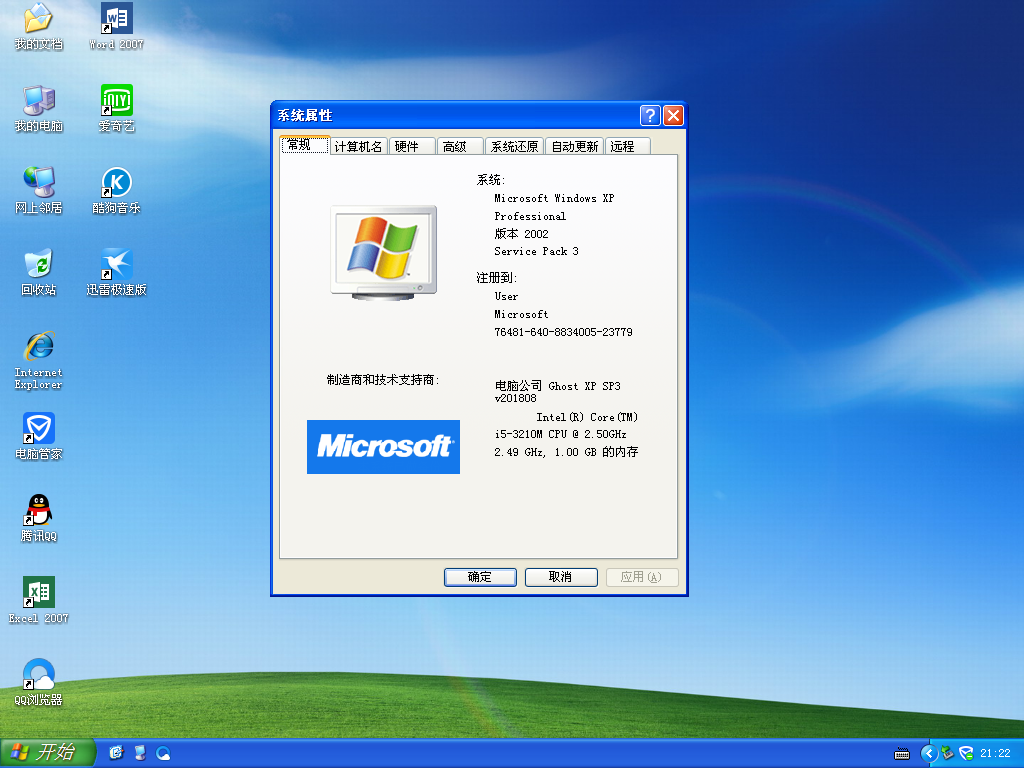Open the 我的文档 desktop folder icon
Screen dimensions: 1024x768
click(x=39, y=26)
